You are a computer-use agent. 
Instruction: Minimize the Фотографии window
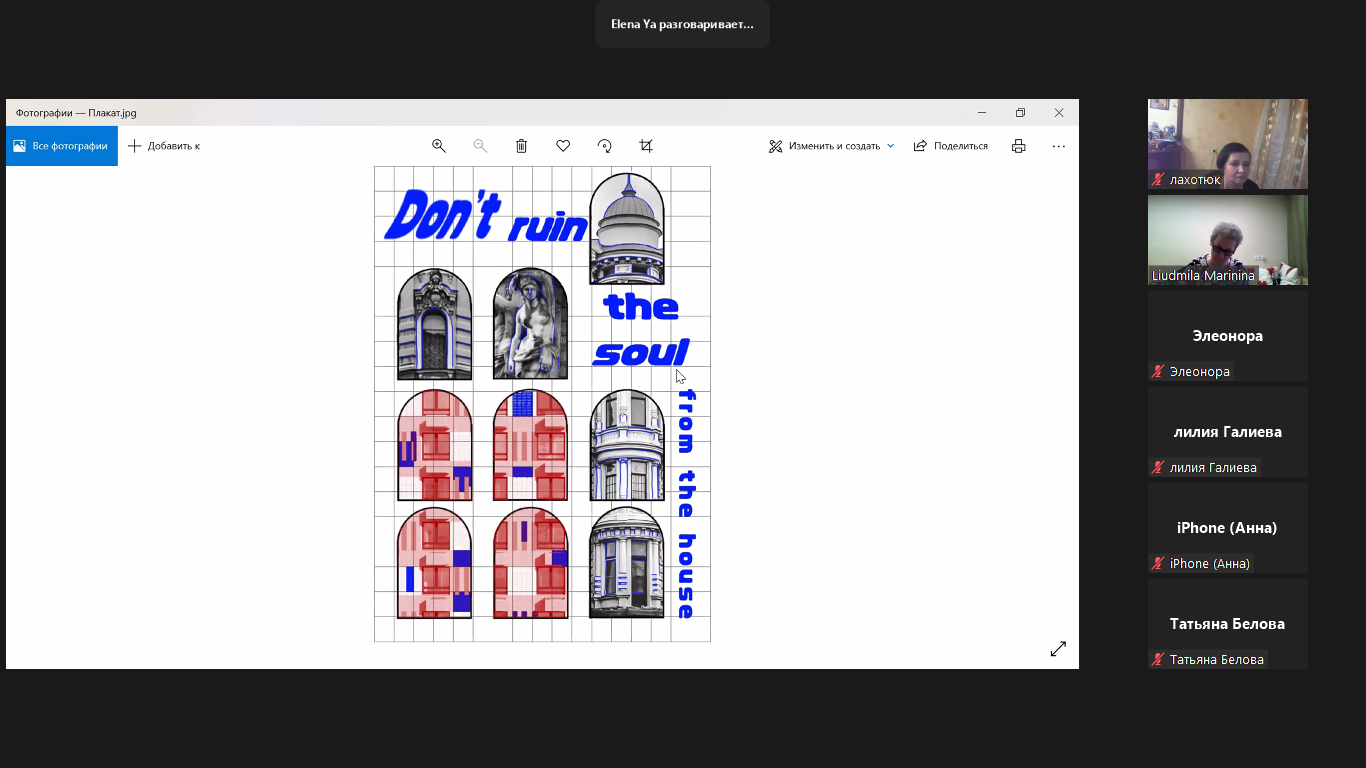(x=982, y=113)
